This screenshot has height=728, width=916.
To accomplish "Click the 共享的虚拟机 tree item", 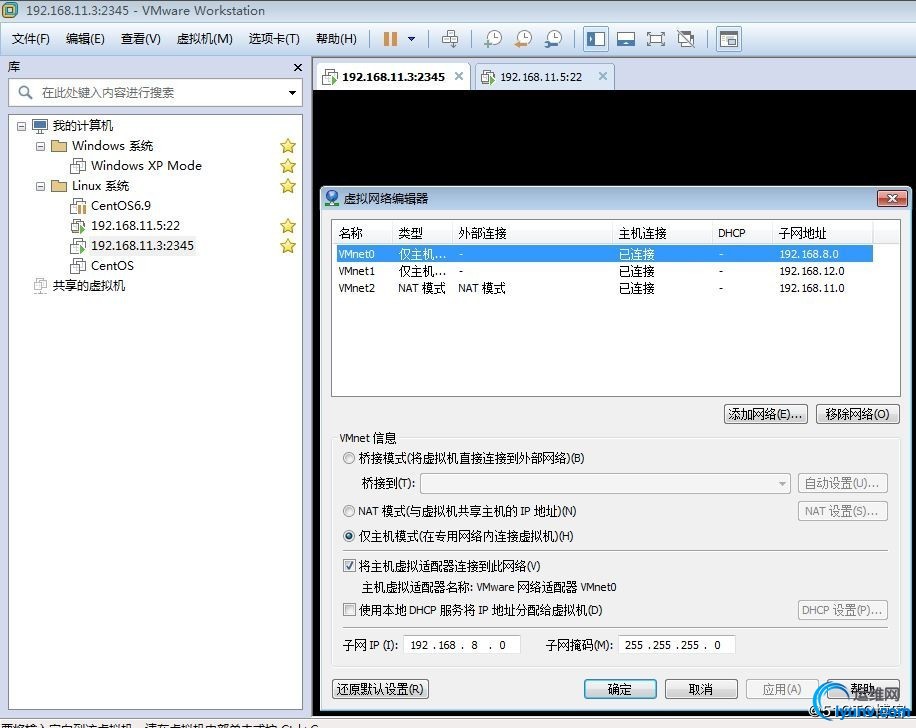I will point(88,286).
